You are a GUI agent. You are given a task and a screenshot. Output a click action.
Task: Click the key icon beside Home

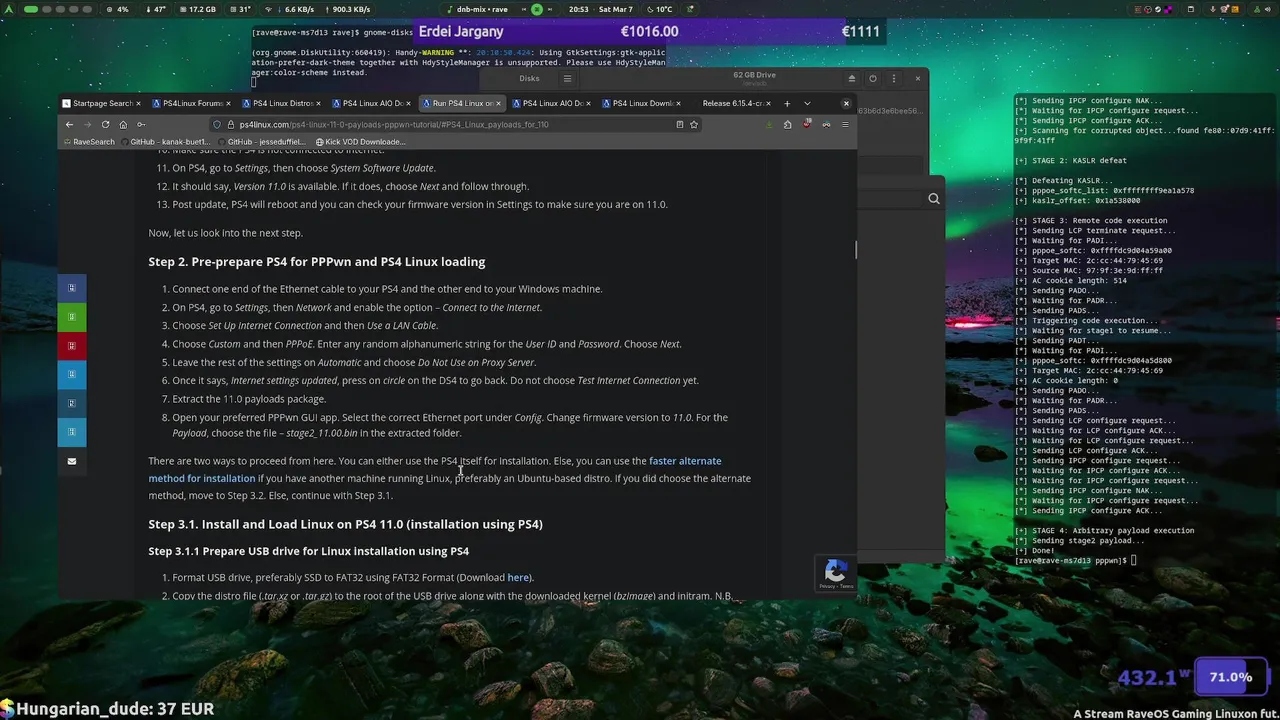click(141, 124)
